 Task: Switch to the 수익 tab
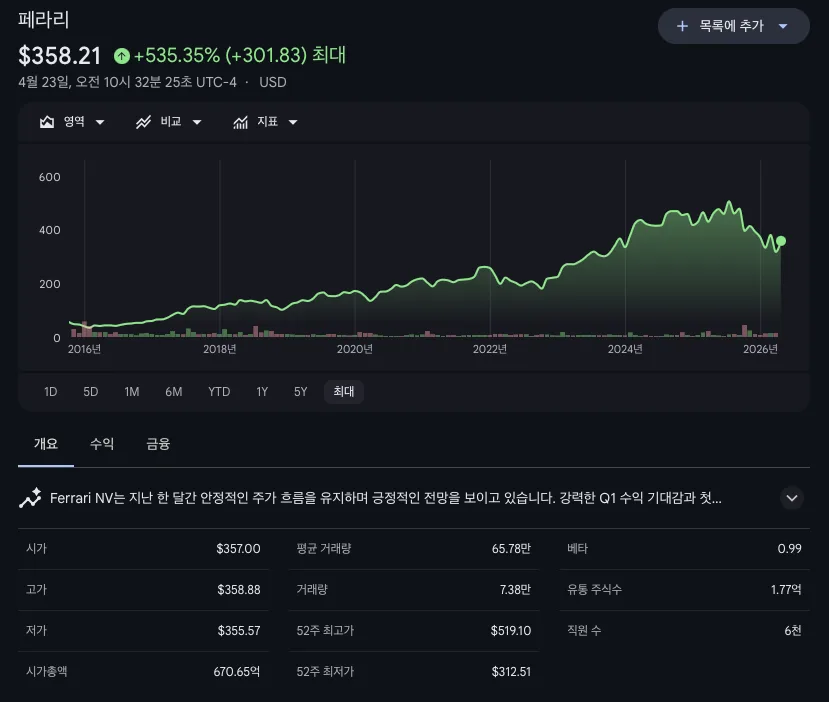coord(102,444)
